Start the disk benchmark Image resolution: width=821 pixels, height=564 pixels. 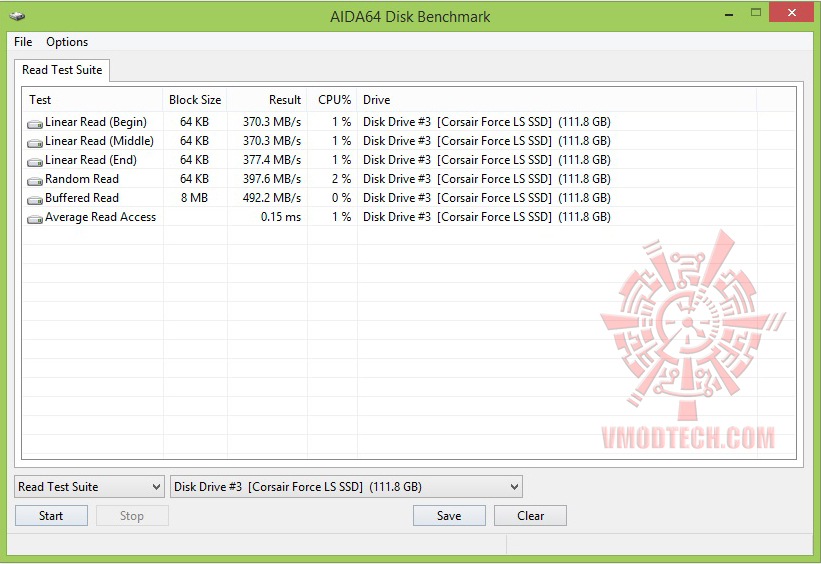(51, 516)
